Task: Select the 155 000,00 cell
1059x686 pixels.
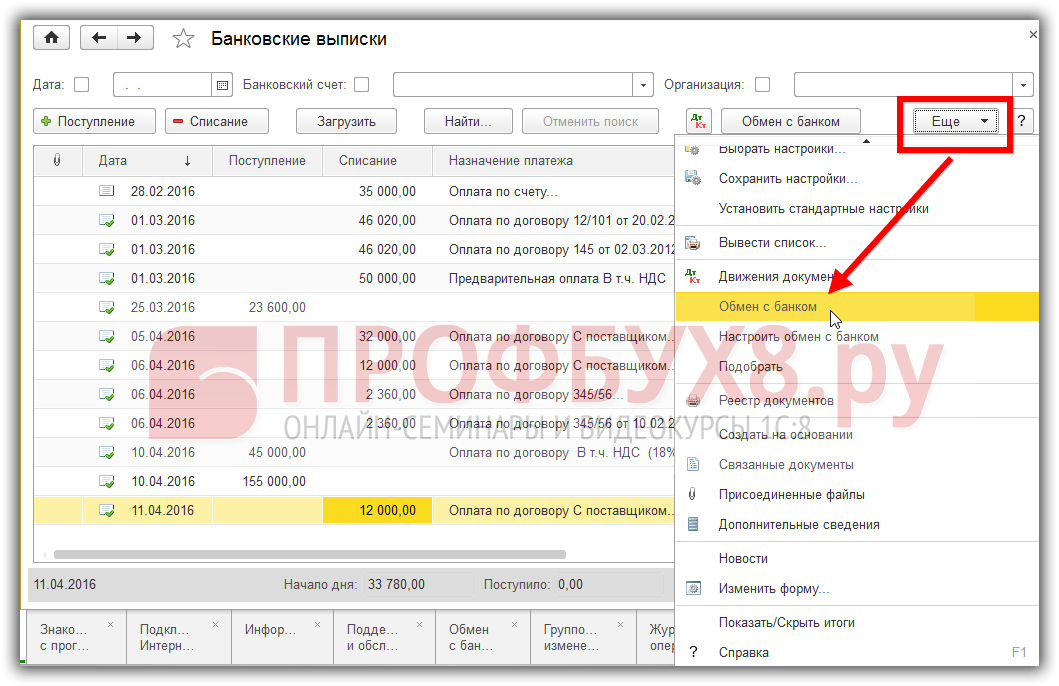Action: click(x=267, y=481)
